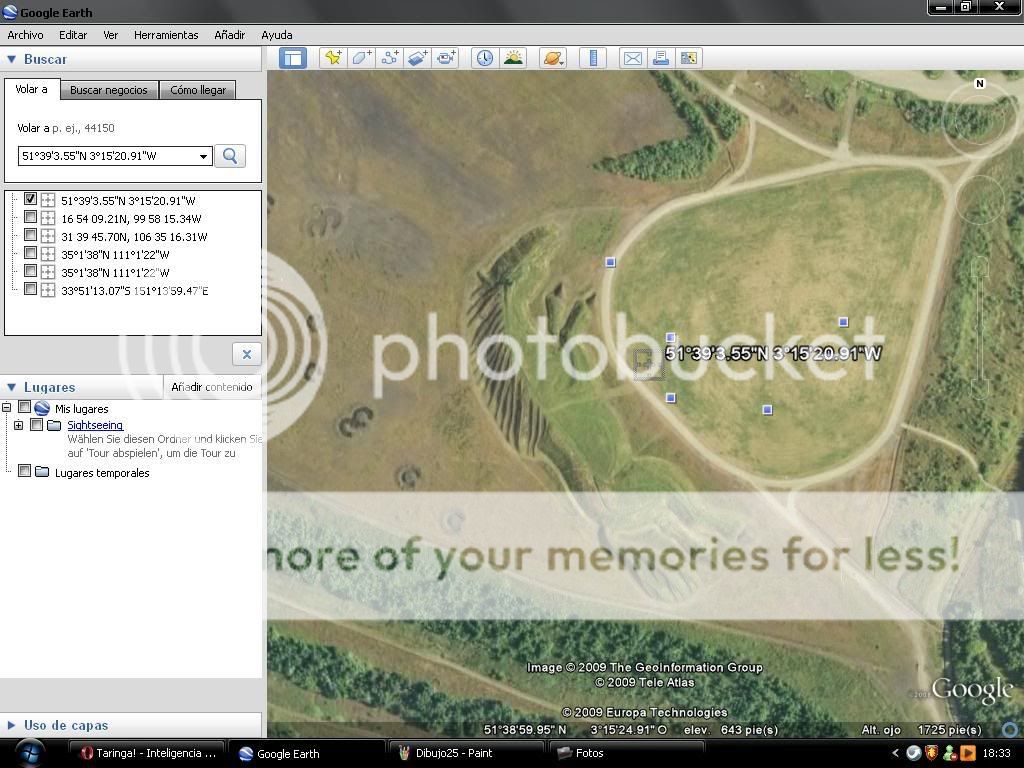Click the faint vertical zoom slider on map
This screenshot has height=768, width=1024.
[x=979, y=327]
